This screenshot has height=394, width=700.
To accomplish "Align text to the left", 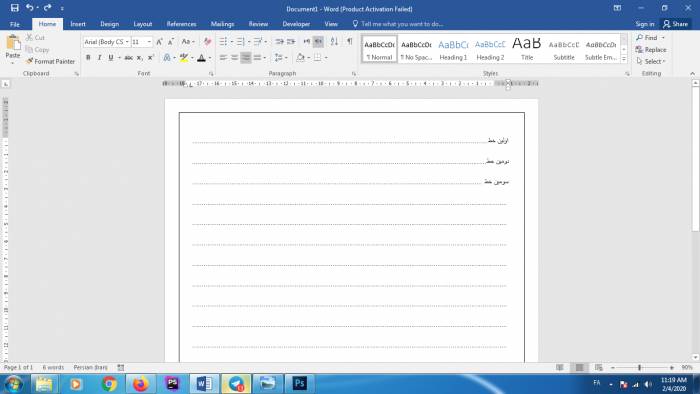I will 223,58.
